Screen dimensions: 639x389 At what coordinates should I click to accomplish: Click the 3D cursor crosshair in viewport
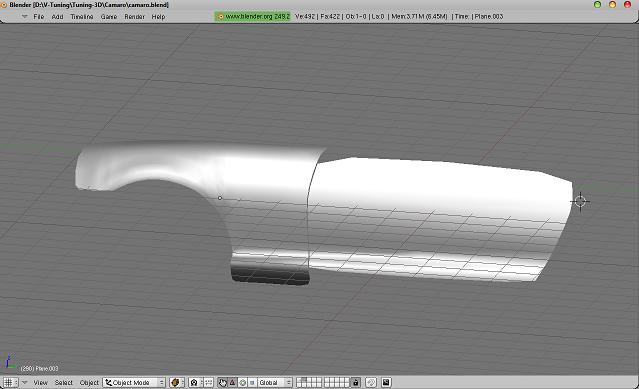(x=580, y=201)
